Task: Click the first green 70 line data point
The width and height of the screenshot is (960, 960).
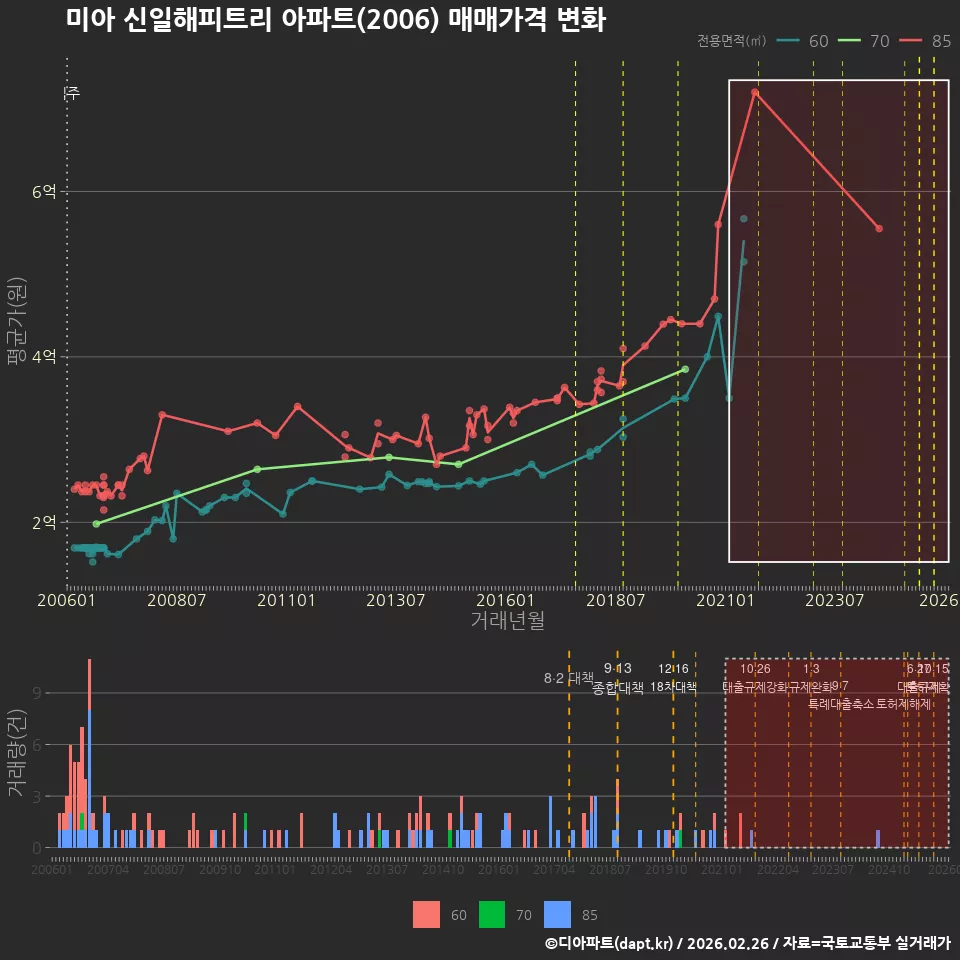Action: [96, 523]
